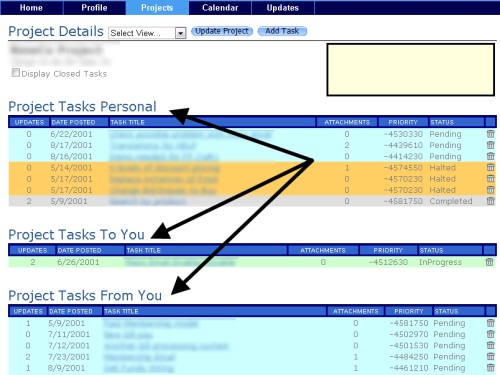Viewport: 500px width, 375px height.
Task: Click the priority value -4512630
Action: (388, 262)
